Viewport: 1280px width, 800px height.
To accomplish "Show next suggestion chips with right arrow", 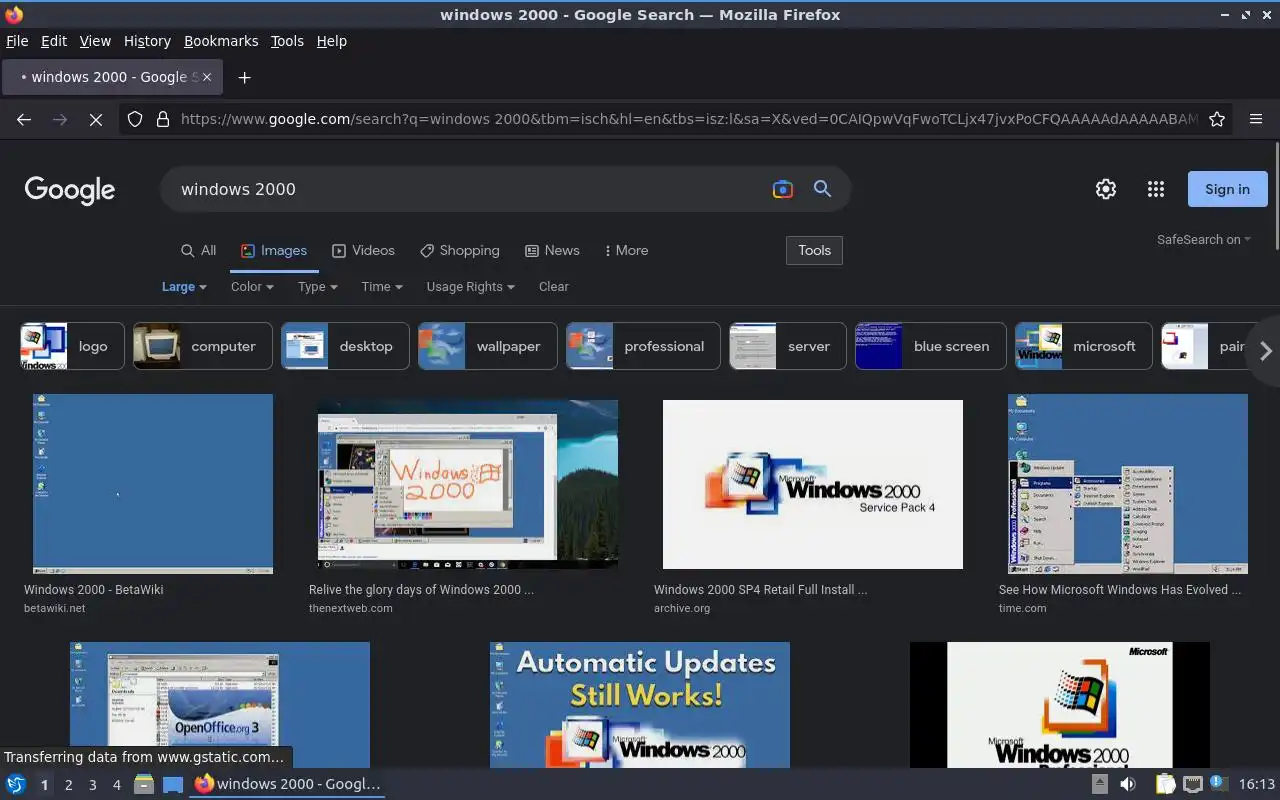I will [1265, 350].
